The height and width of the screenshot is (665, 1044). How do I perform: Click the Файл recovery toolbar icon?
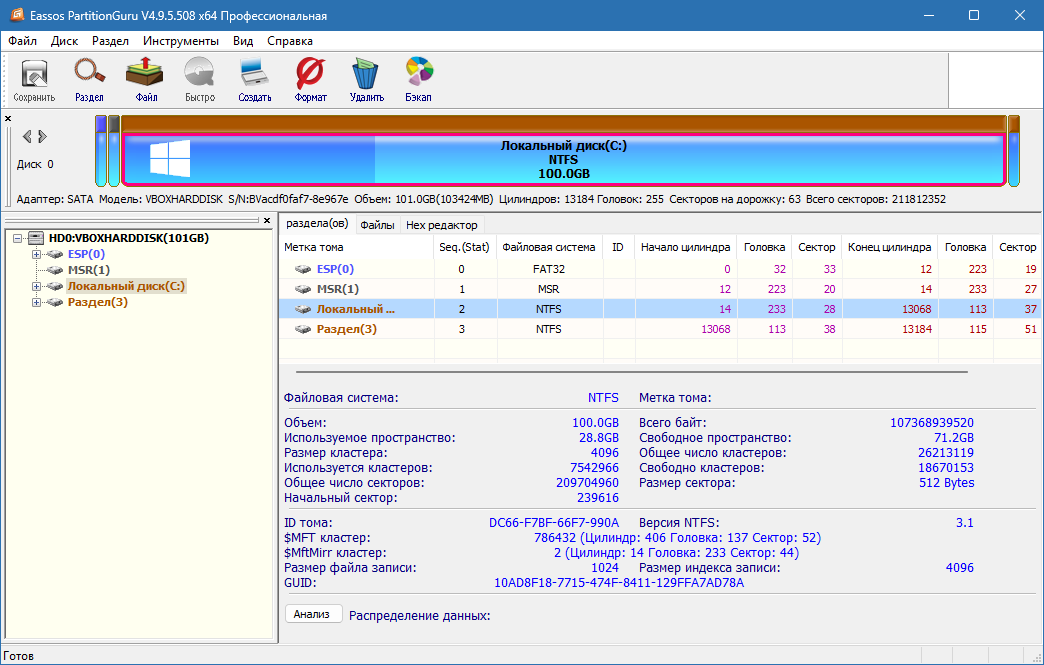pos(145,80)
